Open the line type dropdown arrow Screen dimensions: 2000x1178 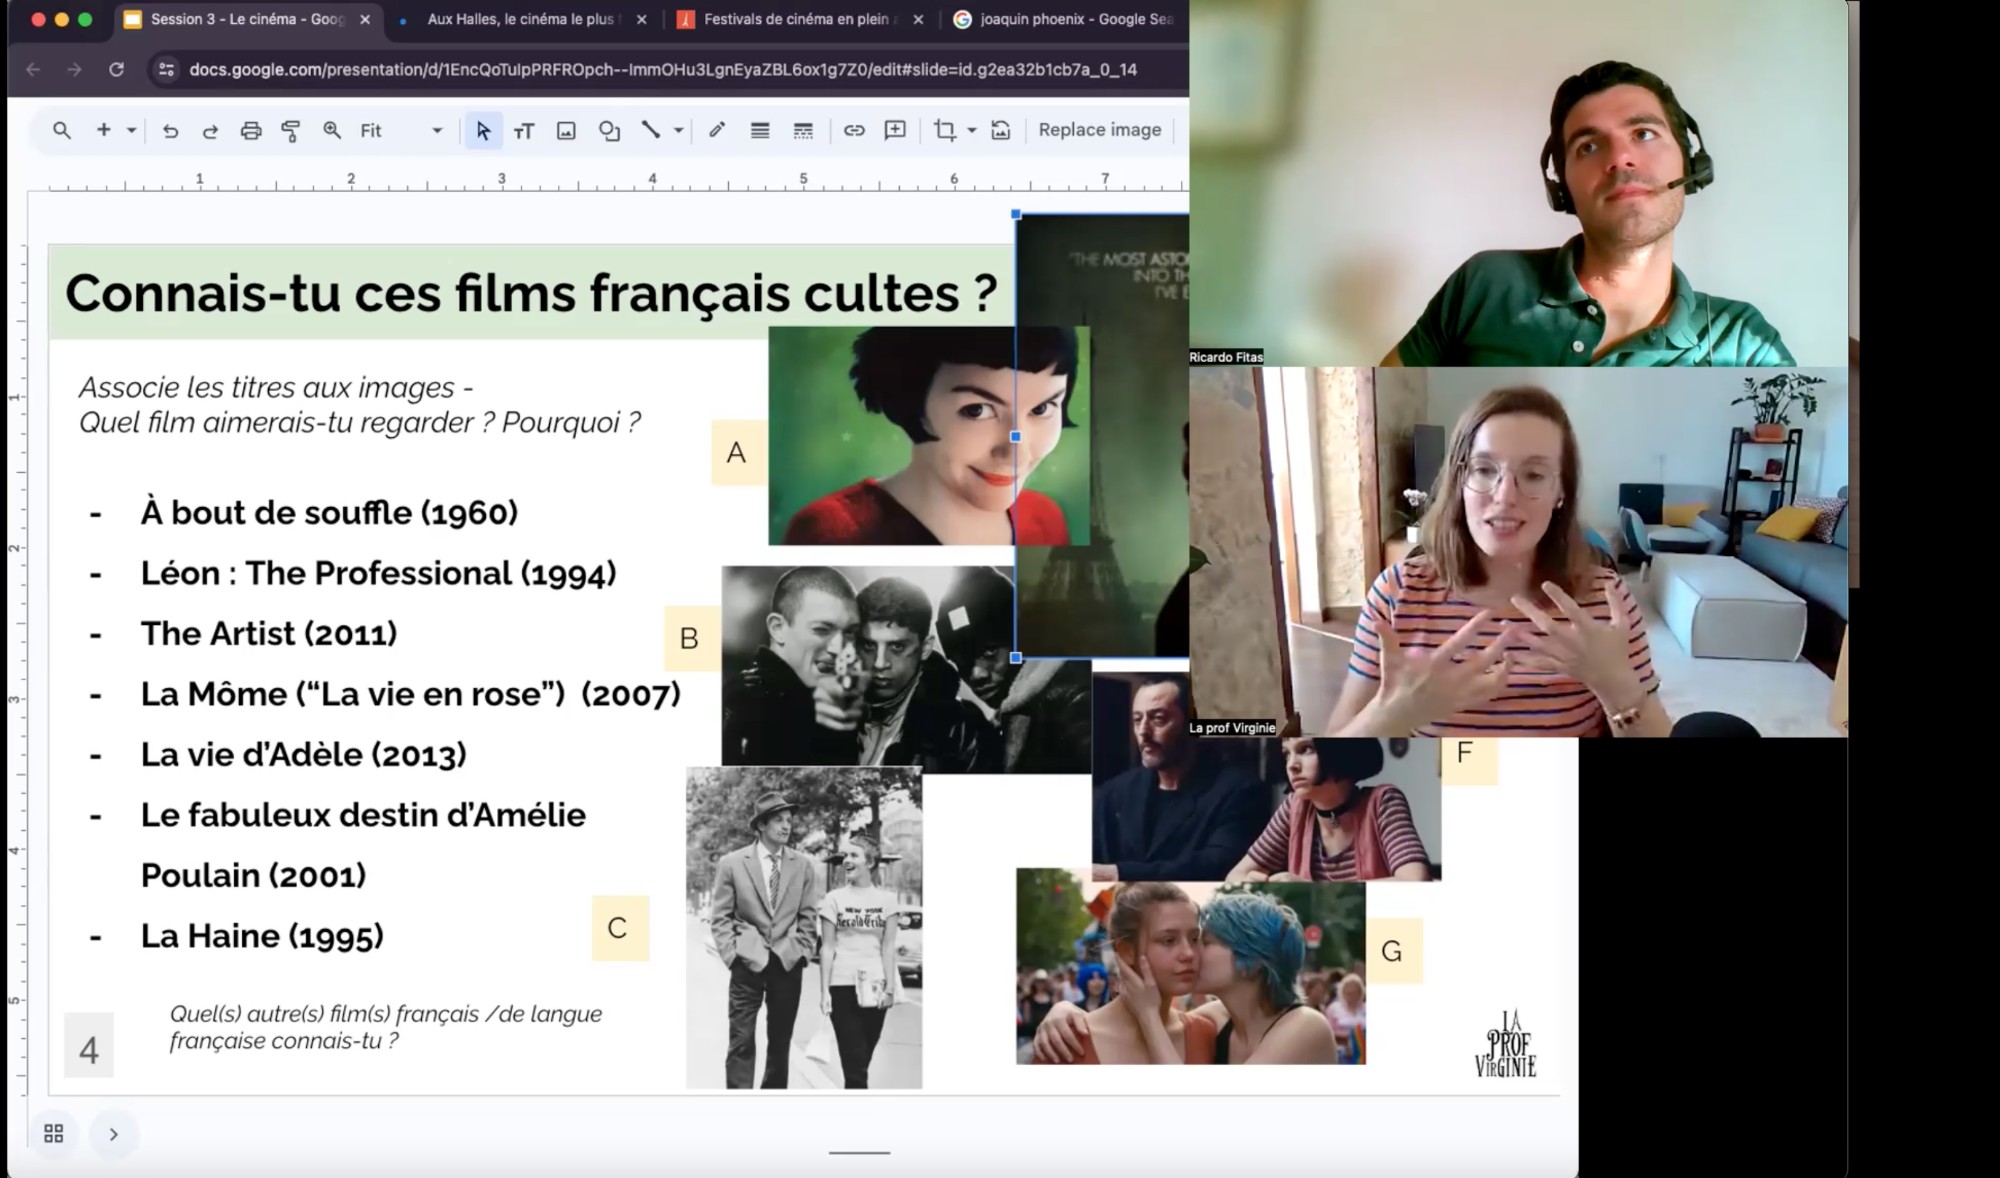point(679,130)
